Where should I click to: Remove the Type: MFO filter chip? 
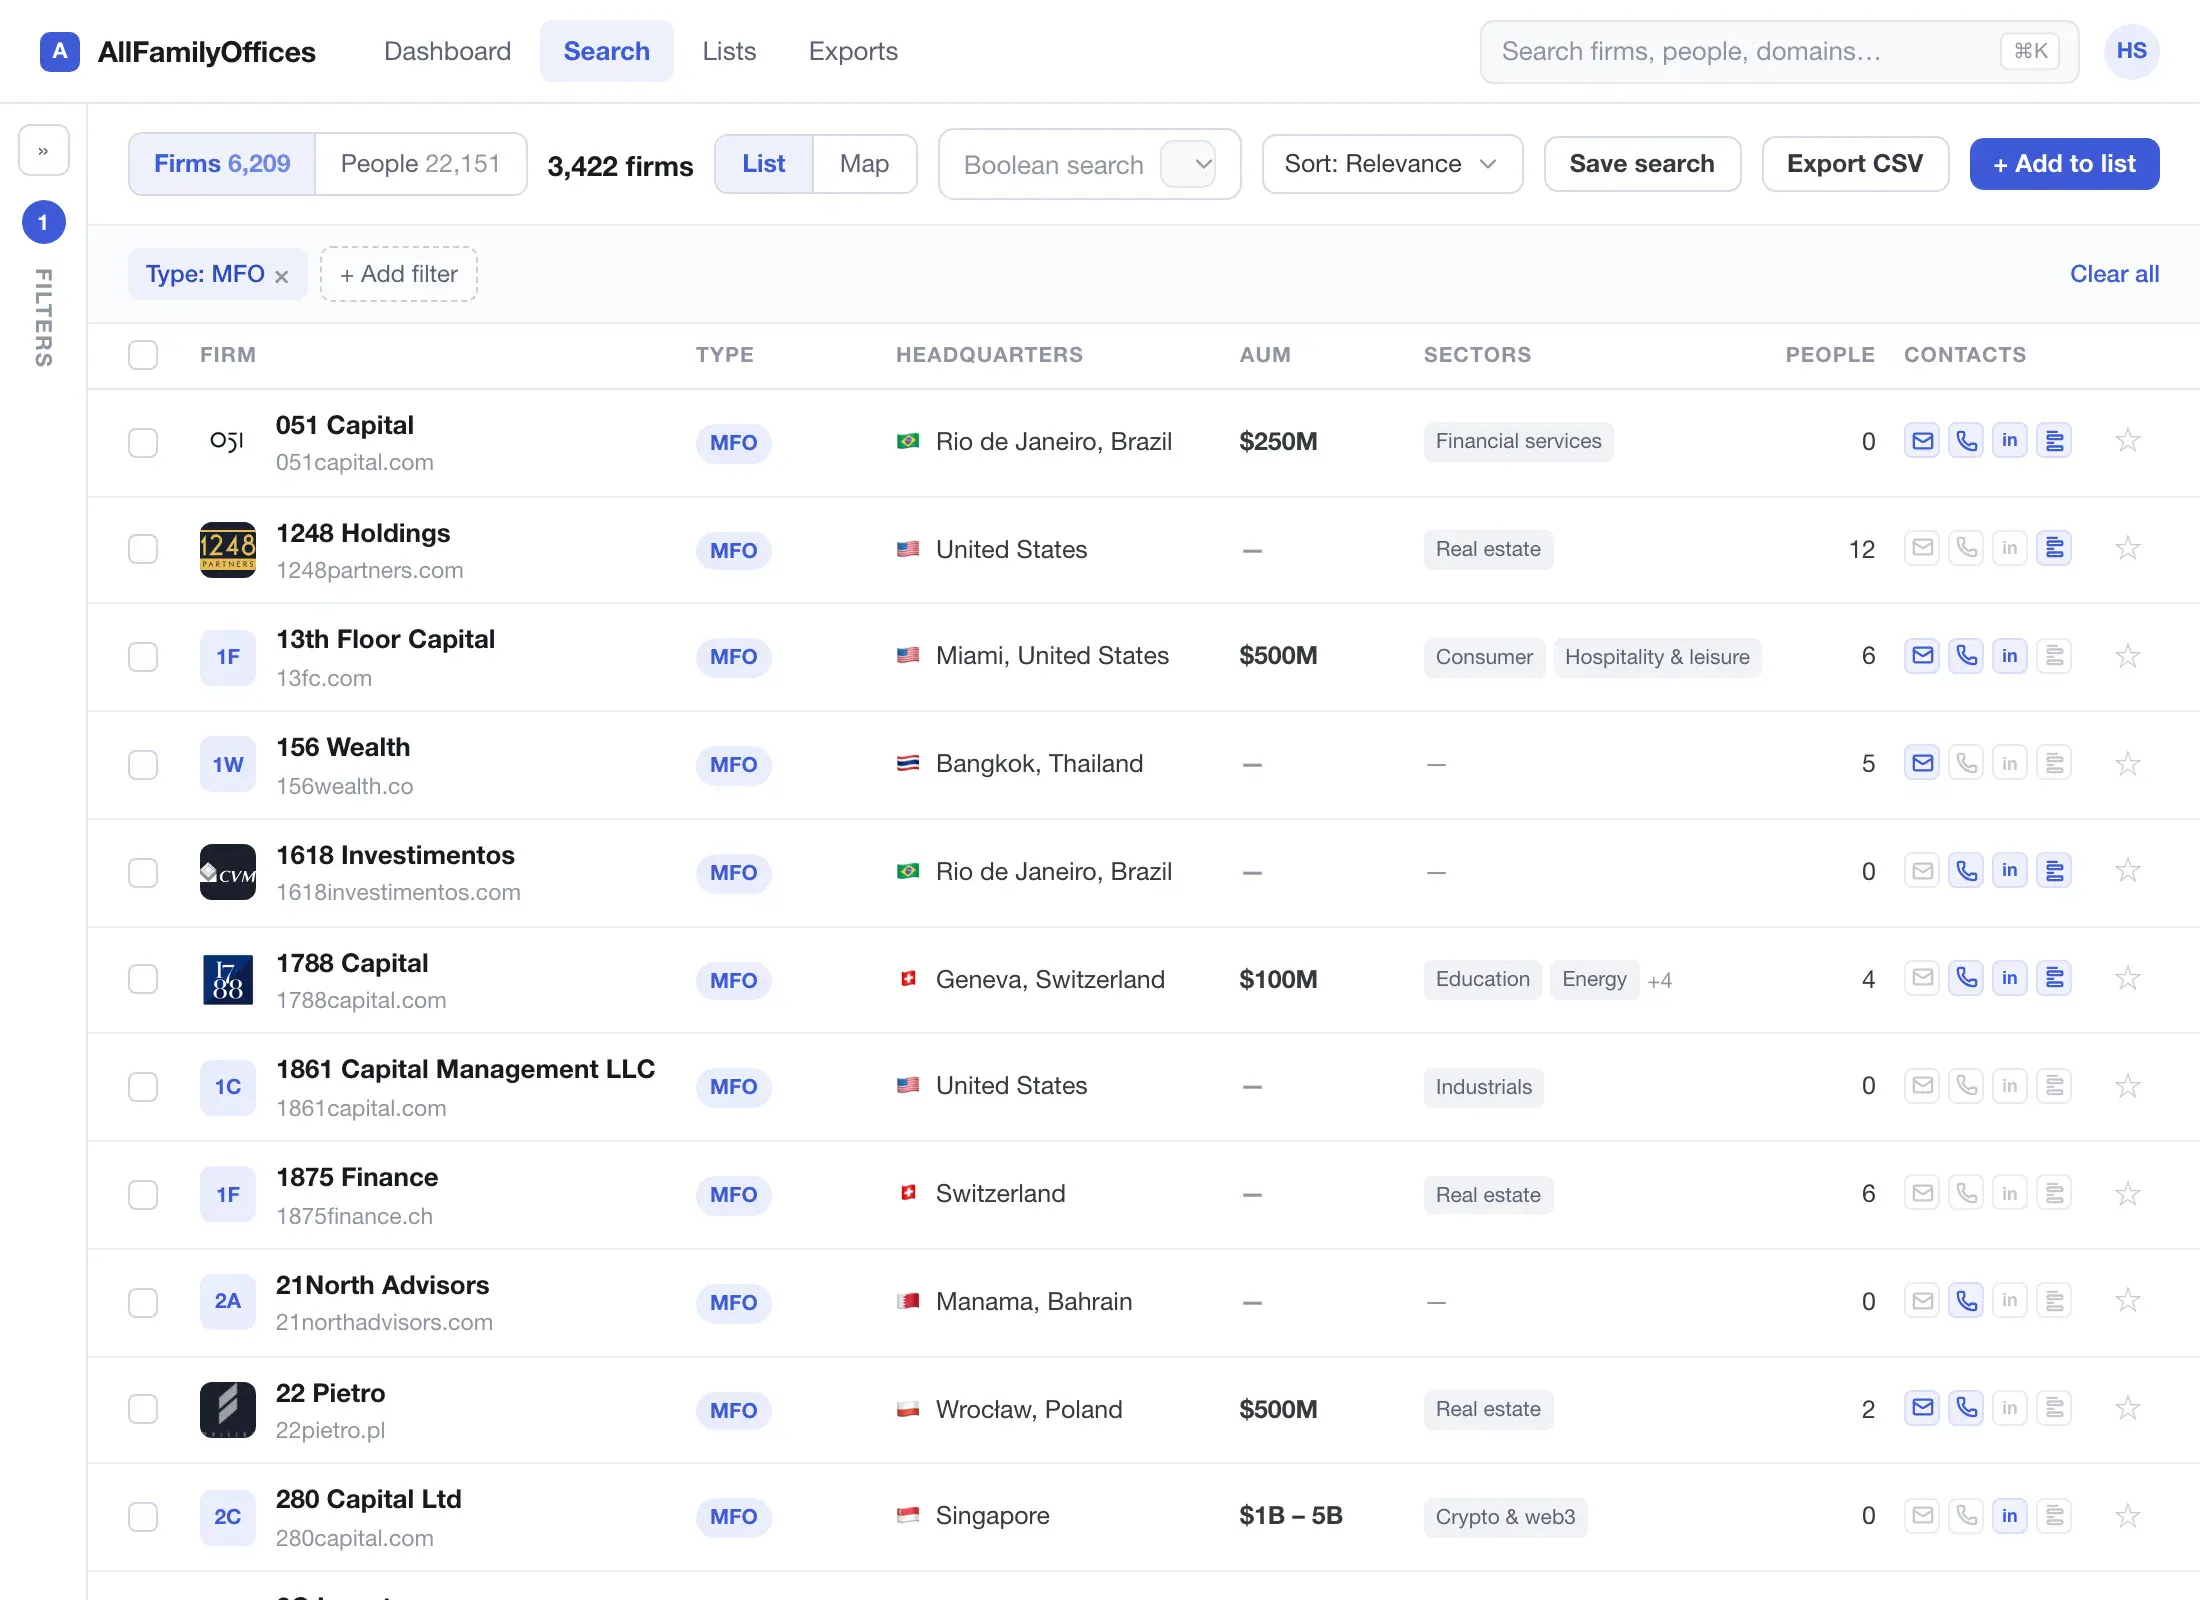pos(282,276)
